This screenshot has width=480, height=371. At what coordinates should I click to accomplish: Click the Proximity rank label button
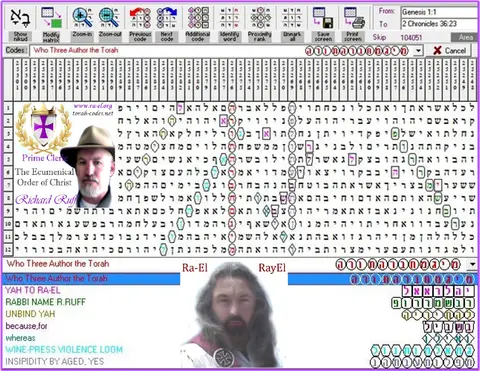tap(260, 36)
